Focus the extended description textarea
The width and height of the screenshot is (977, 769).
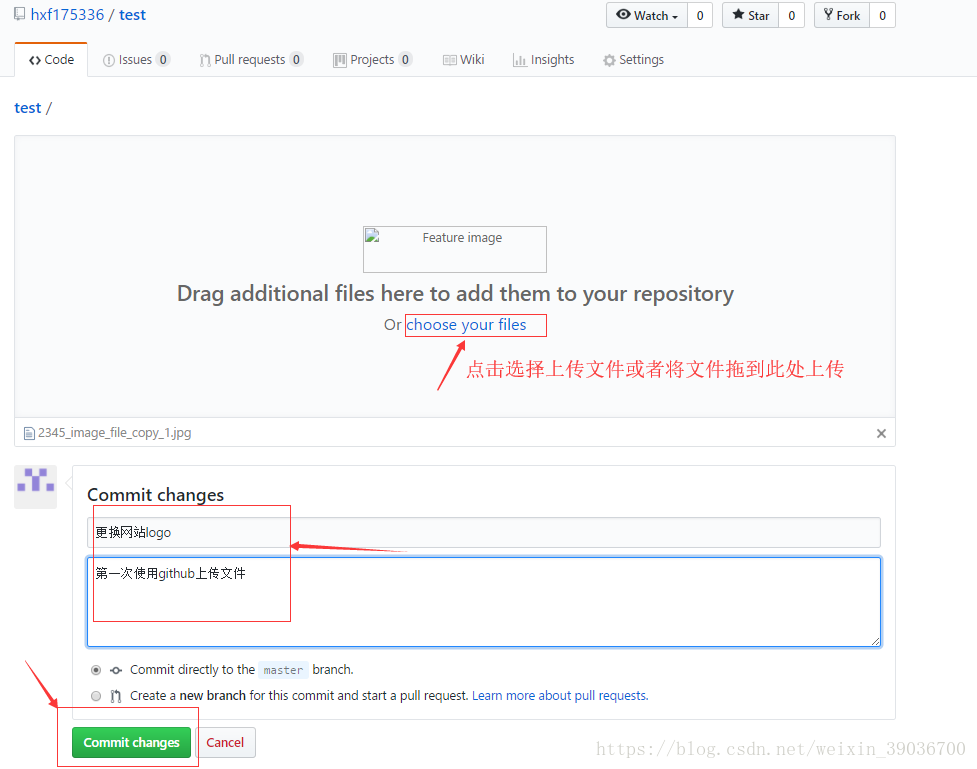(x=484, y=602)
